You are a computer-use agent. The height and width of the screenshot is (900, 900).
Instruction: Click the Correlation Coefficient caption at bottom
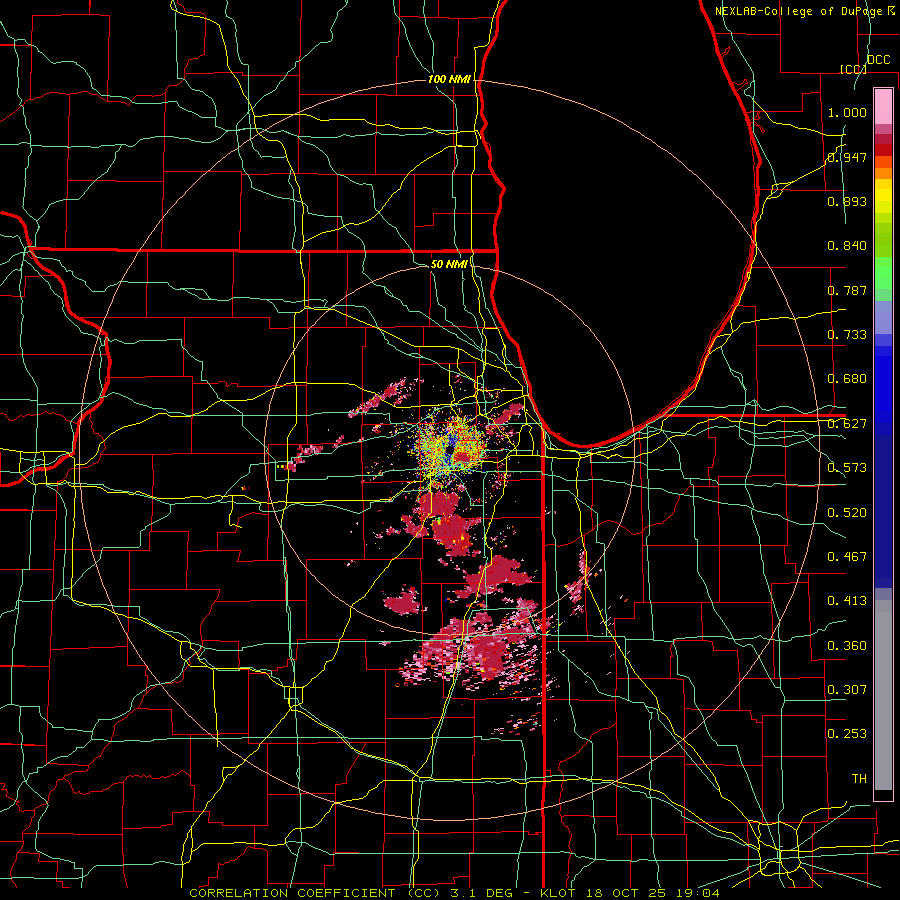[454, 893]
